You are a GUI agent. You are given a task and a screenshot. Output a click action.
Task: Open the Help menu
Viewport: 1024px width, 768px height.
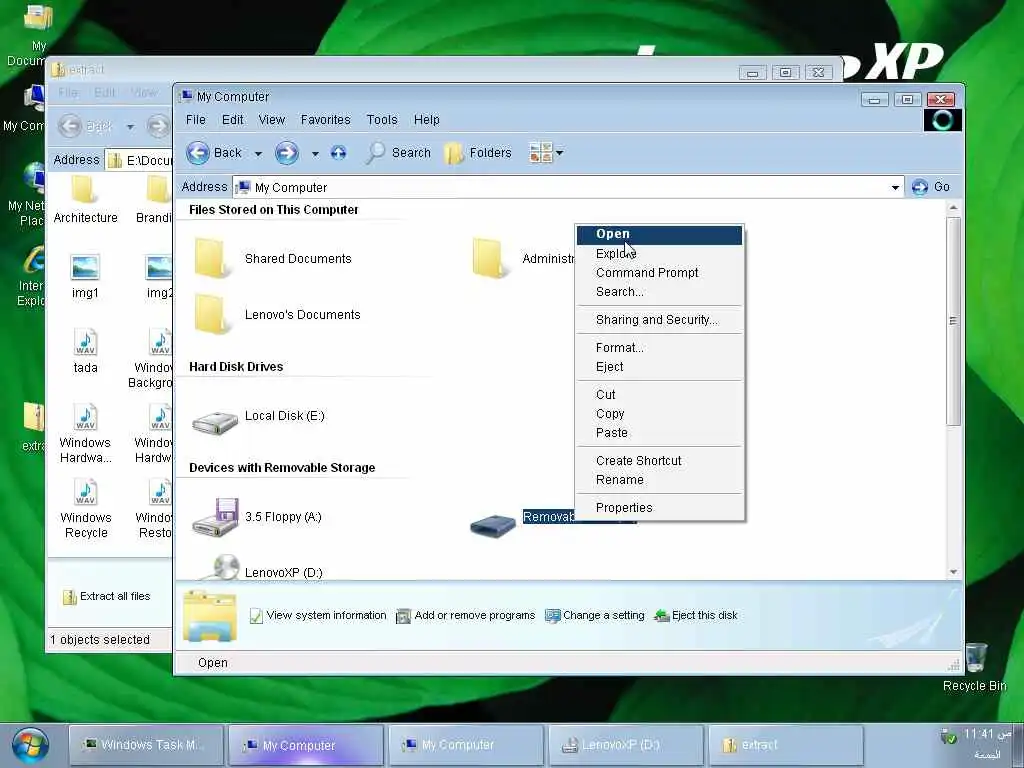pyautogui.click(x=426, y=120)
